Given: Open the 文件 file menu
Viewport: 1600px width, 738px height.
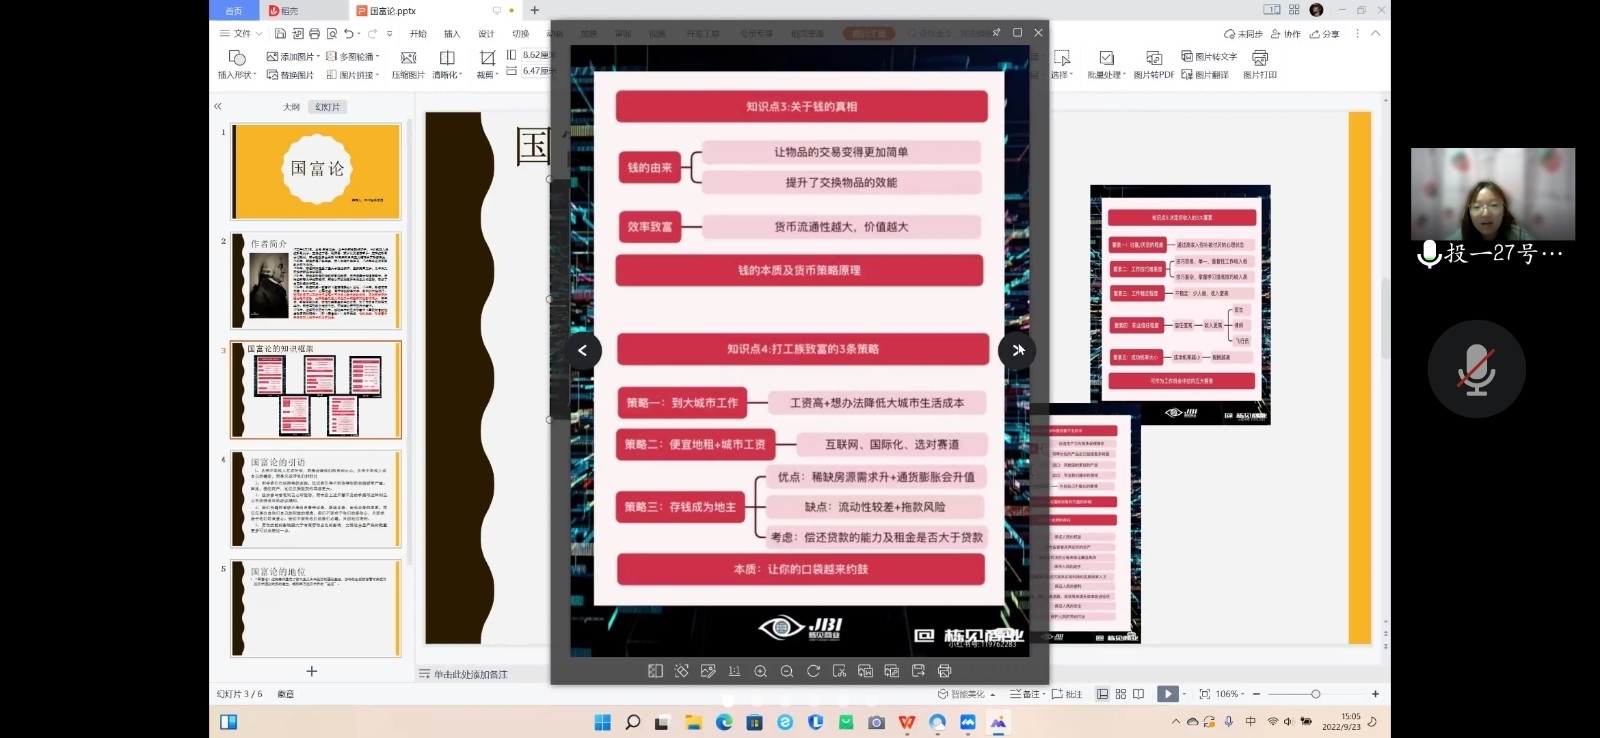Looking at the screenshot, I should (241, 34).
